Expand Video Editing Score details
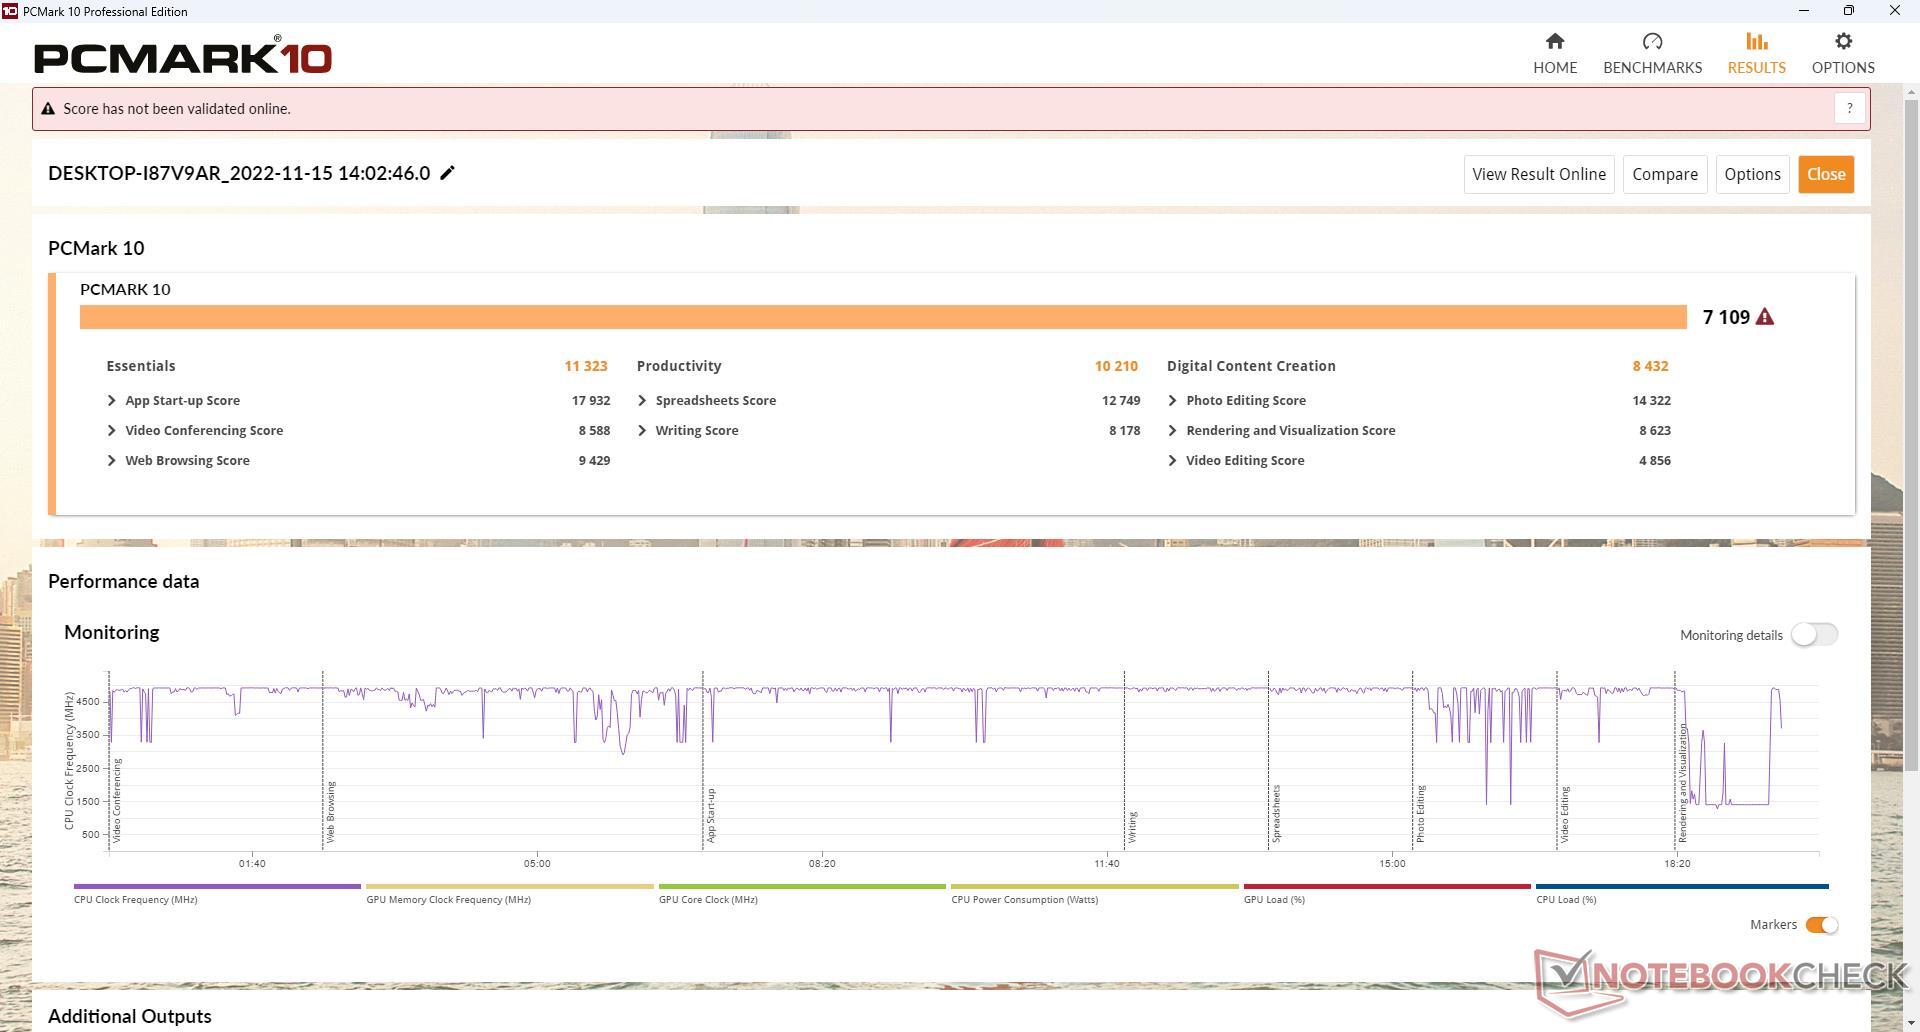This screenshot has height=1032, width=1920. pos(1172,460)
